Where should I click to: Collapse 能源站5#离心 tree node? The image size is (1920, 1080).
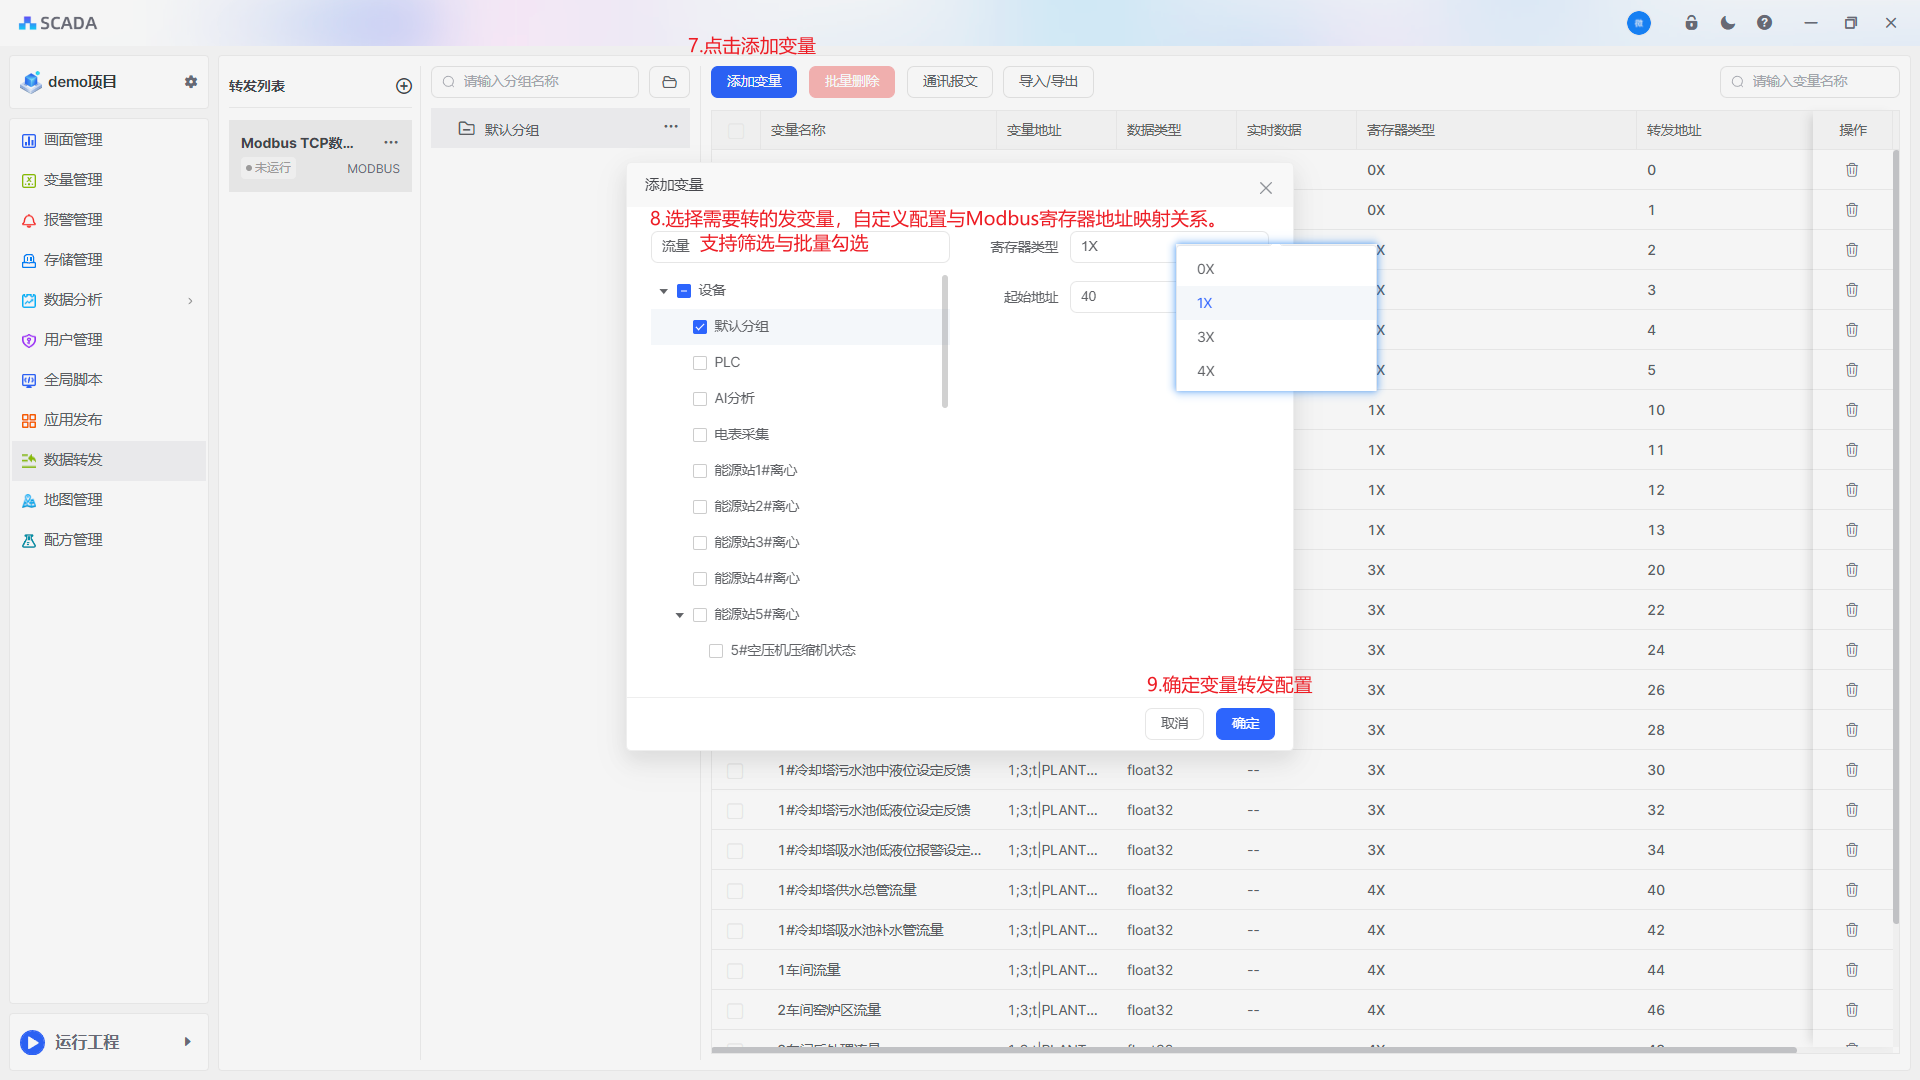coord(679,615)
